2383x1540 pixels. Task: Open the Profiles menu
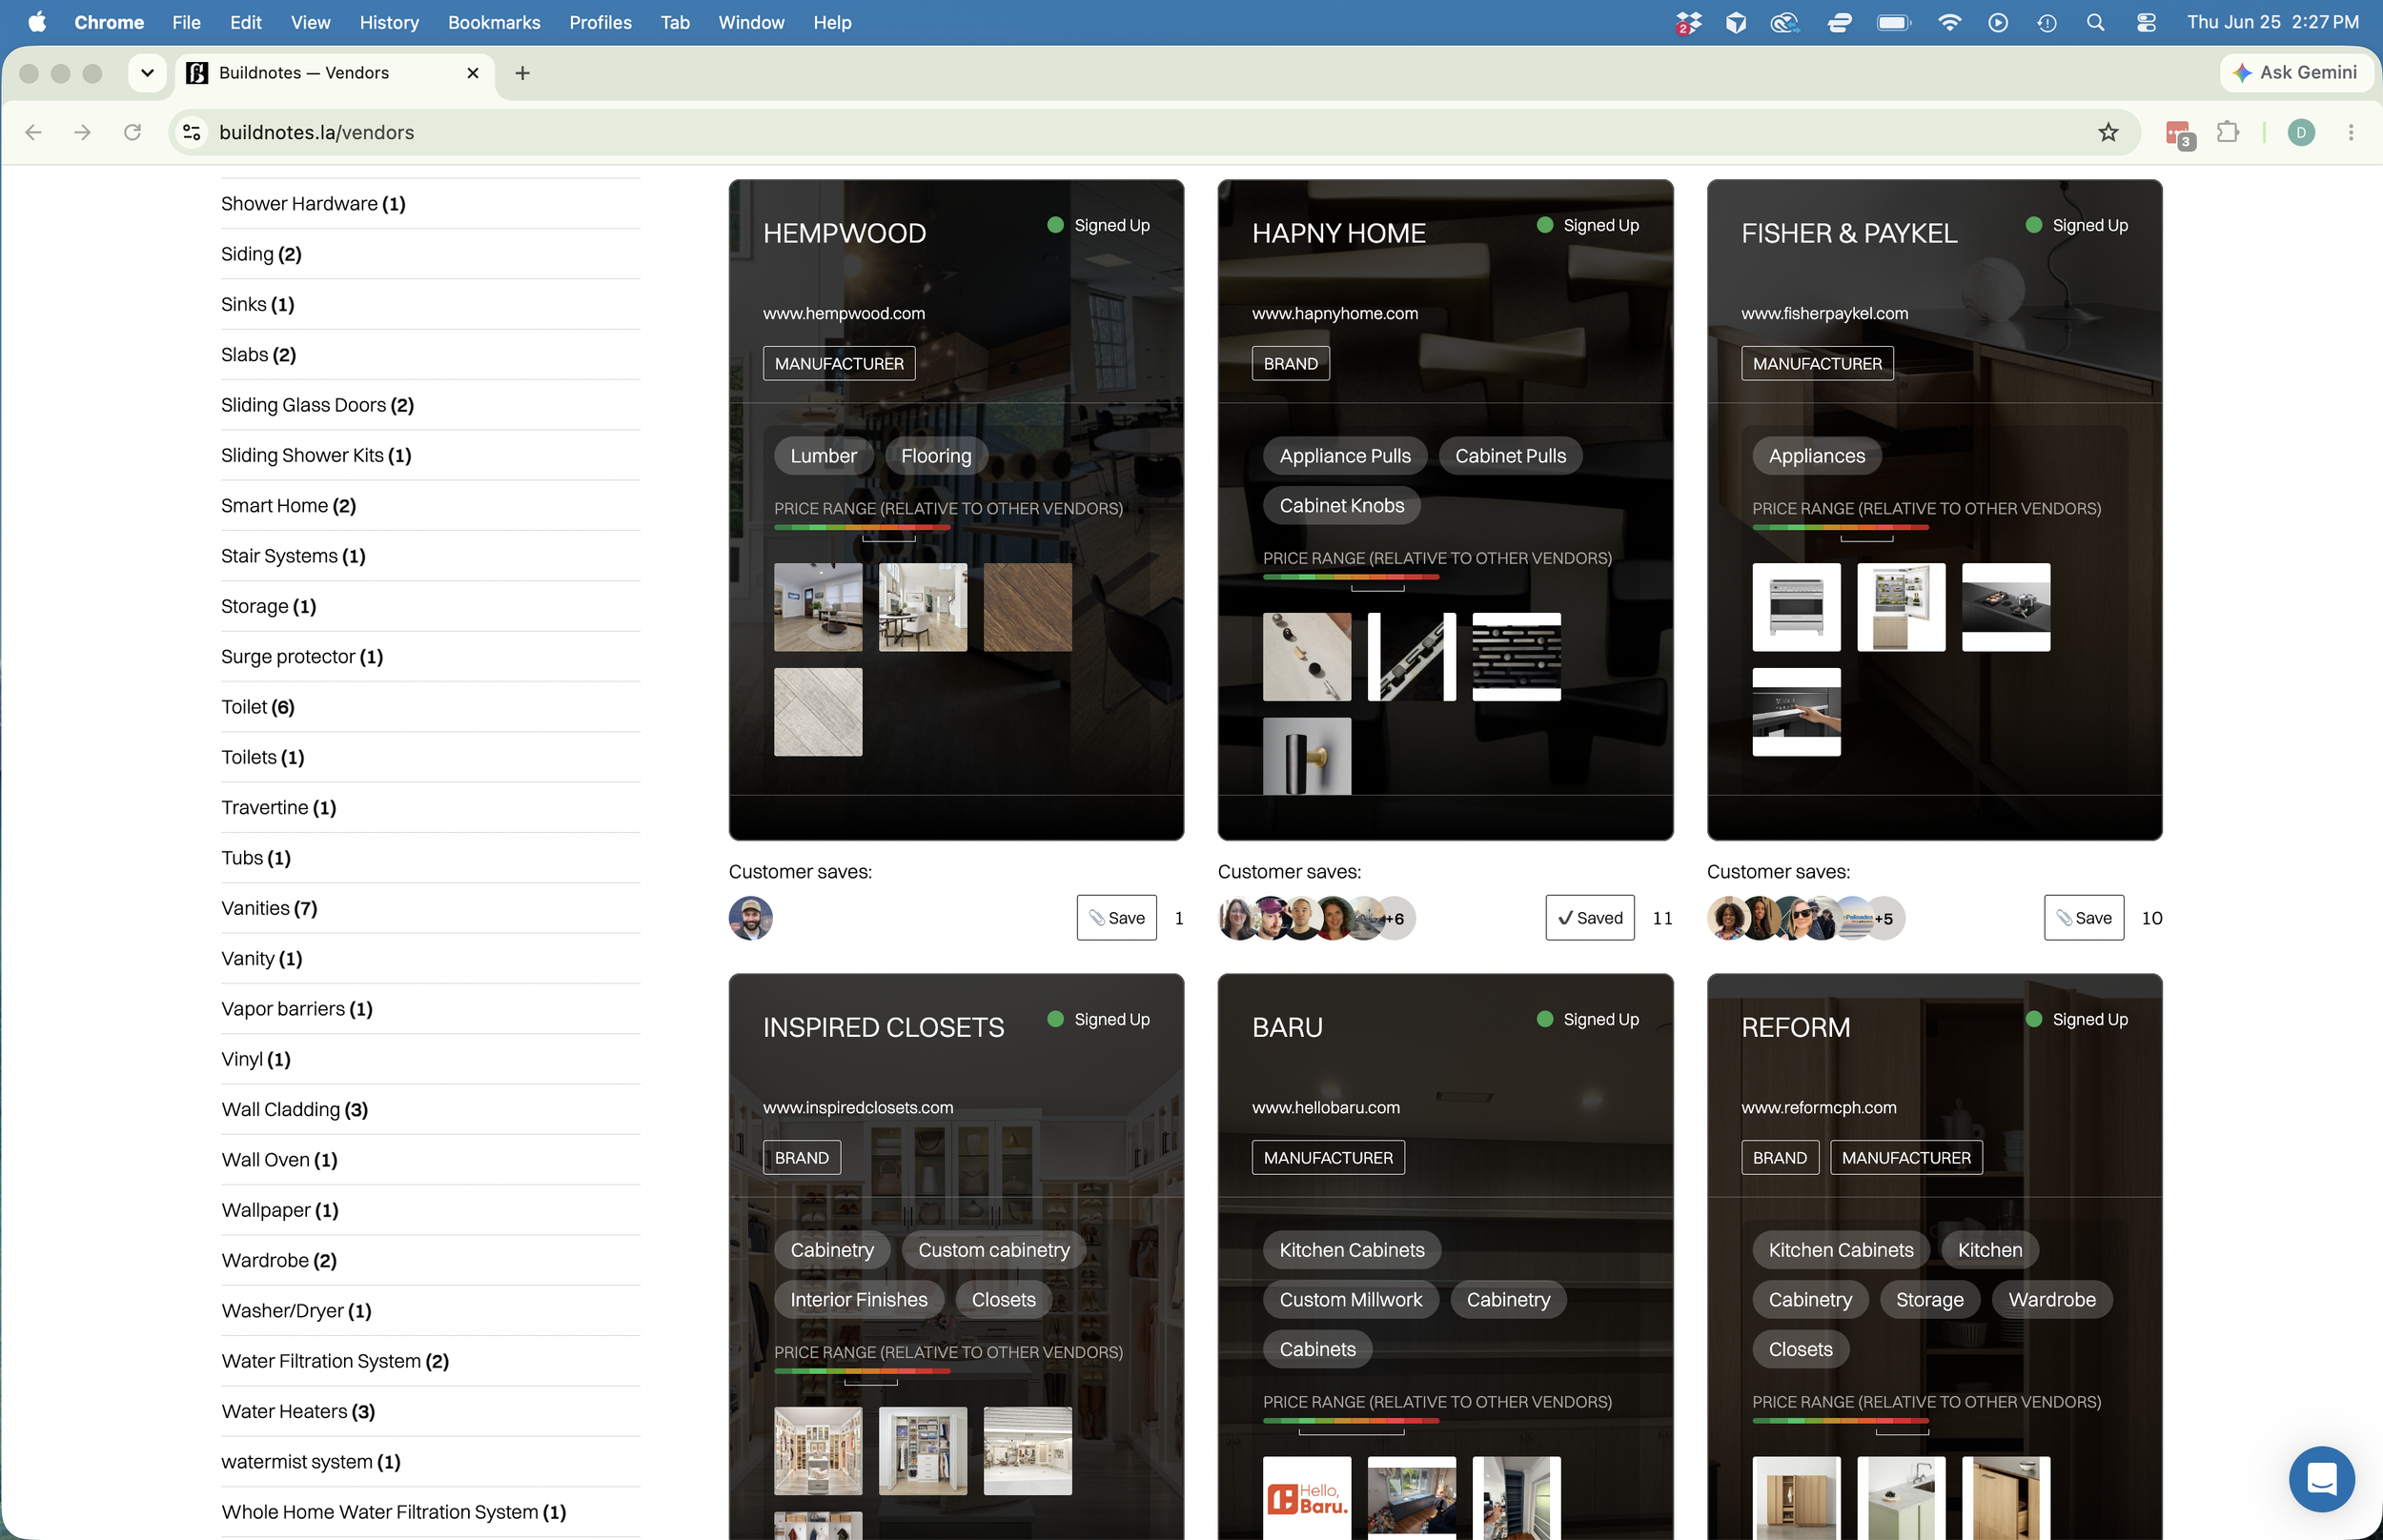click(x=600, y=22)
